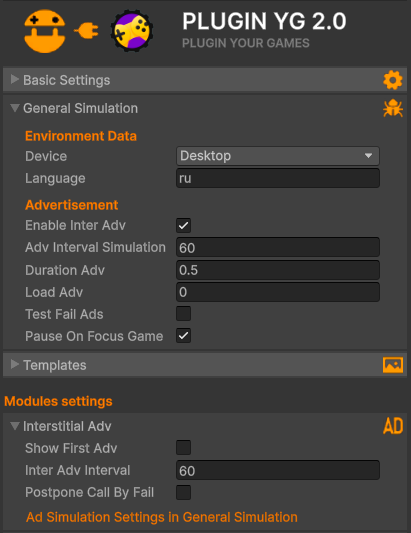Click the Pause On Focus Game label
The image size is (411, 533).
(94, 336)
